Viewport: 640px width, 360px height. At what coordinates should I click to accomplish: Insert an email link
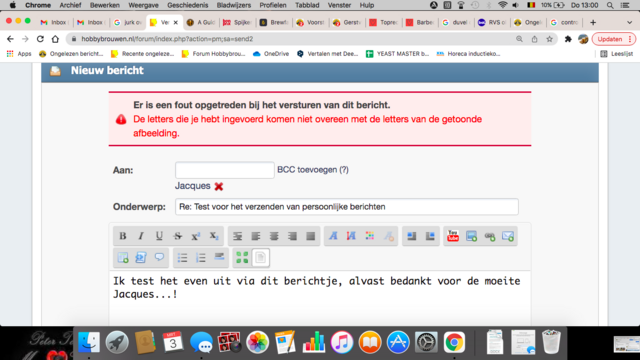508,236
